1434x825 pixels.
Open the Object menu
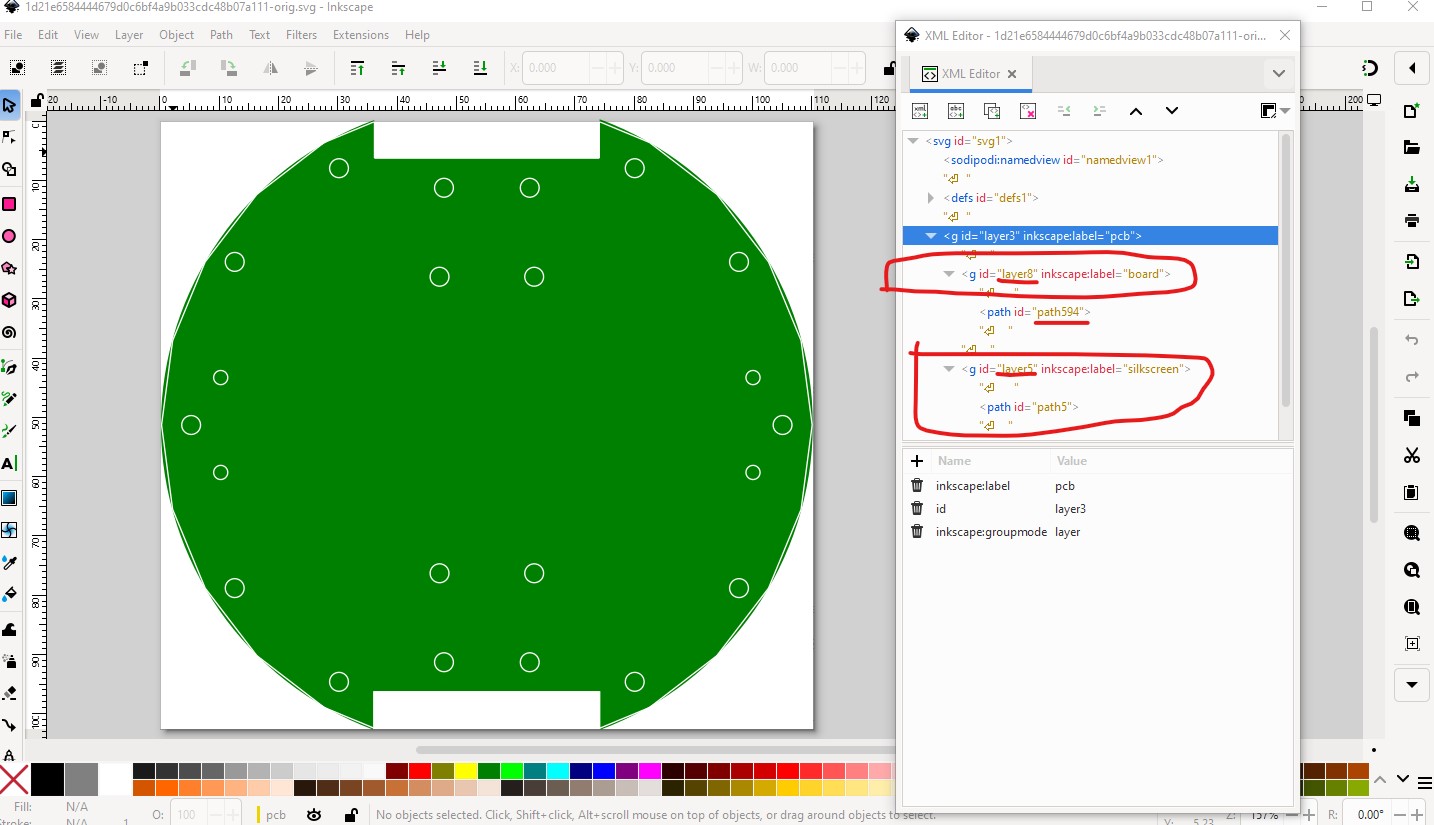click(x=177, y=35)
